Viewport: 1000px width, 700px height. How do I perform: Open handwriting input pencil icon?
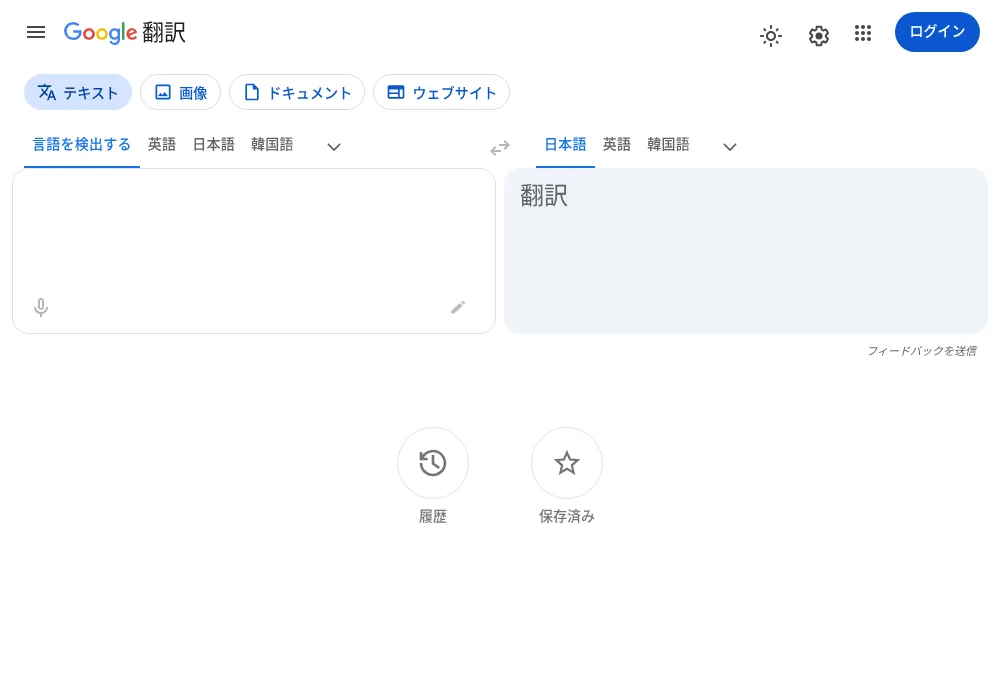[458, 307]
